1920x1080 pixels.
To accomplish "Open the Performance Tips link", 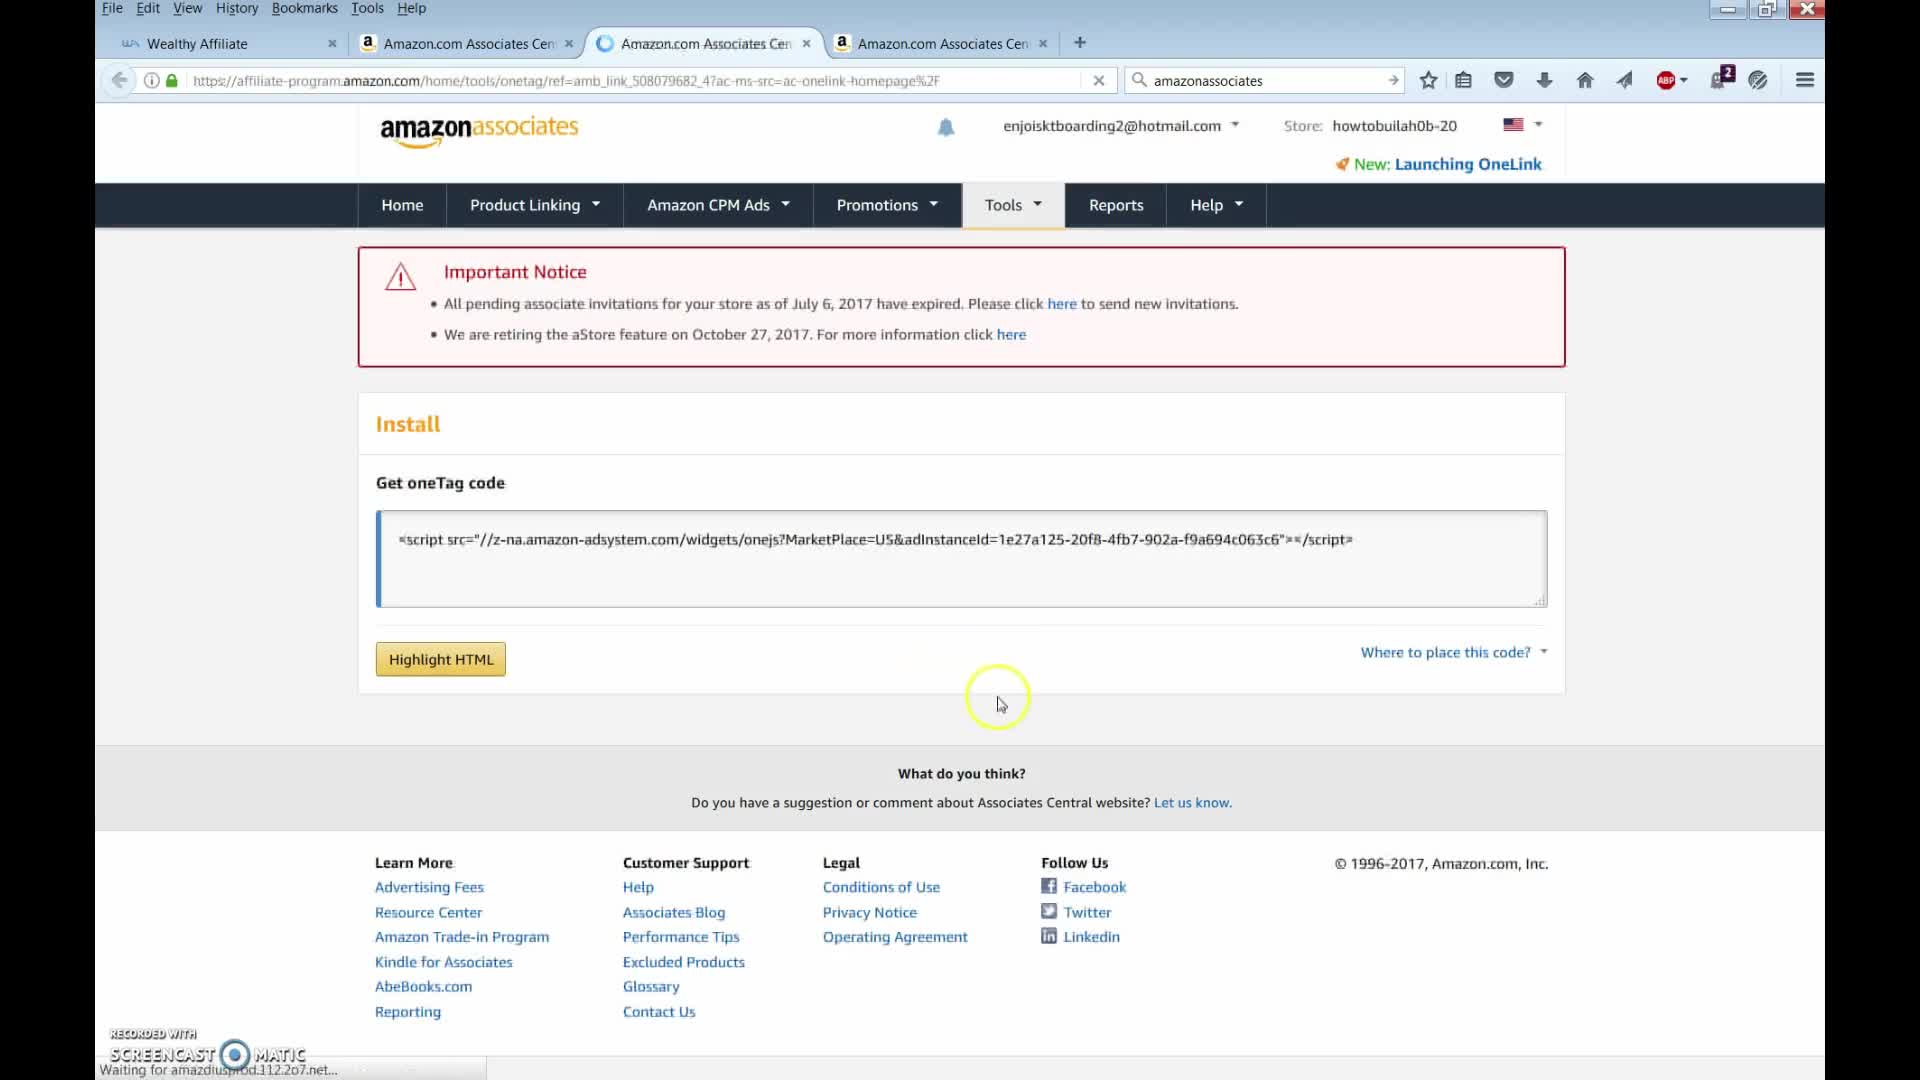I will pyautogui.click(x=681, y=937).
